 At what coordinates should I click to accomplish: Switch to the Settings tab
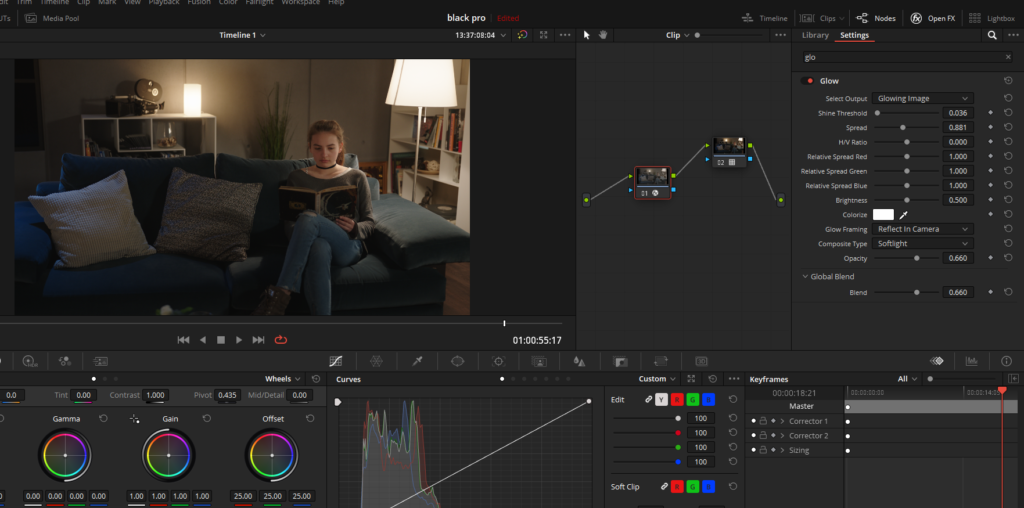pos(854,35)
